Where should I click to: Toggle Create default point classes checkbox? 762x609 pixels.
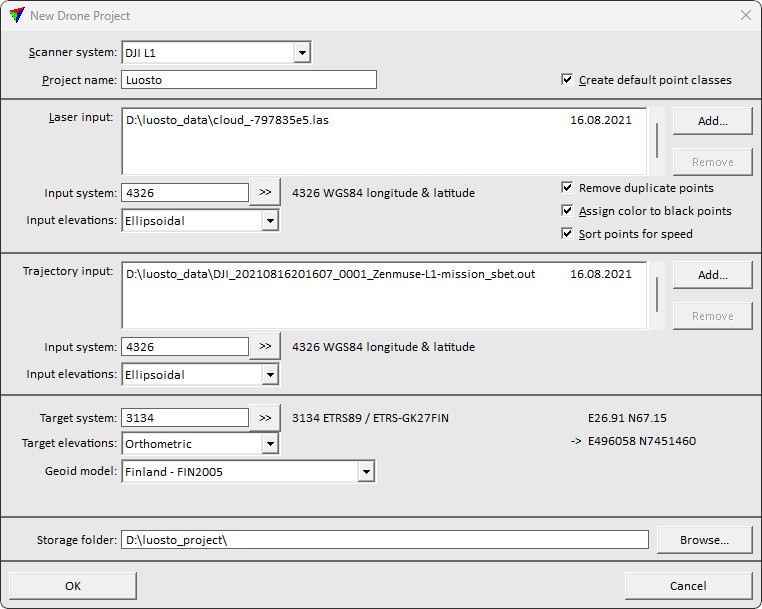(x=568, y=80)
